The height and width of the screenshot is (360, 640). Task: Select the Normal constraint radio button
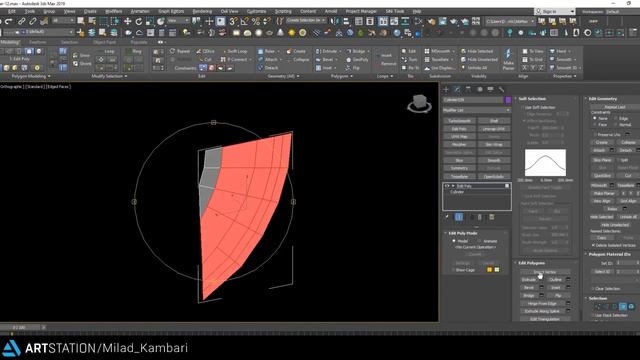pyautogui.click(x=615, y=124)
